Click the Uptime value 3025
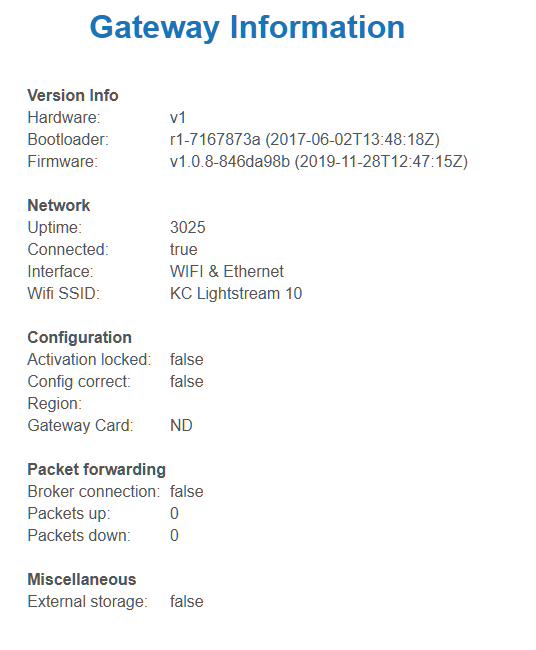This screenshot has height=650, width=536. pyautogui.click(x=187, y=228)
